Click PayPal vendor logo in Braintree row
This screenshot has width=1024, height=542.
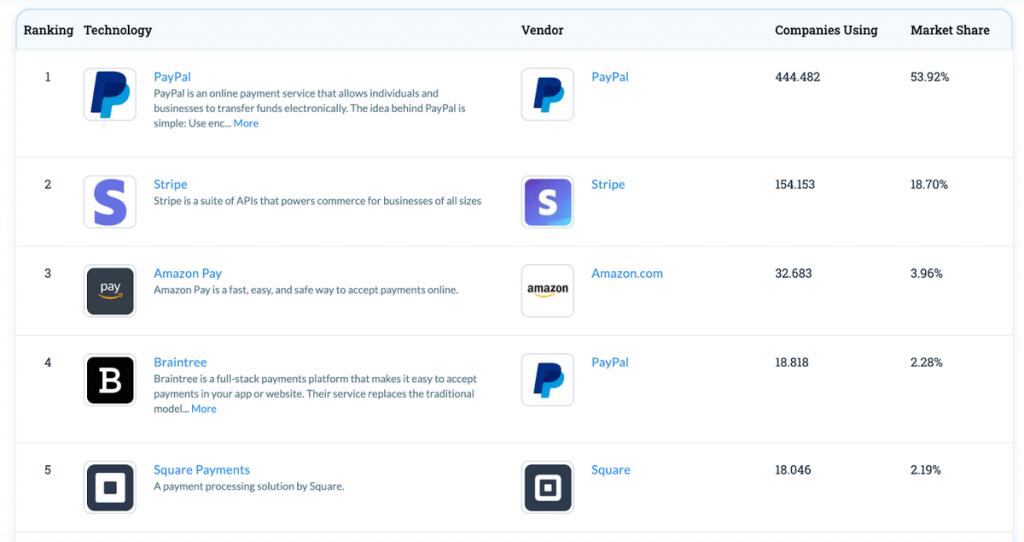click(547, 380)
